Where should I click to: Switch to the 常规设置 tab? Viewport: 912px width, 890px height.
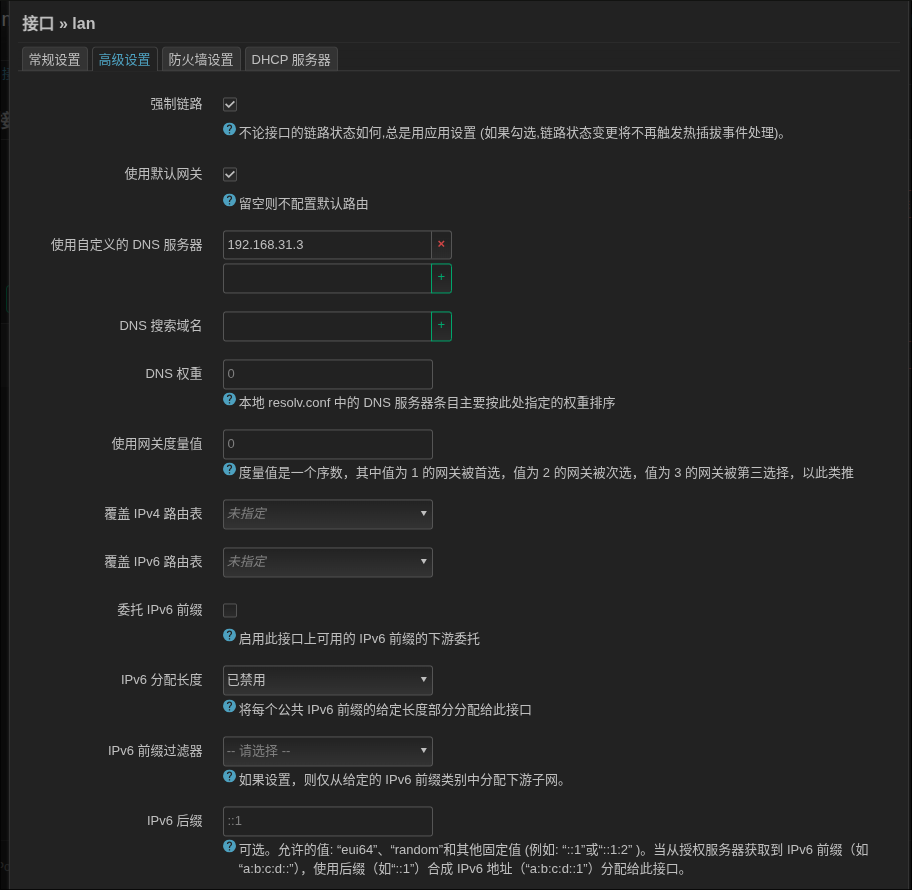(55, 60)
